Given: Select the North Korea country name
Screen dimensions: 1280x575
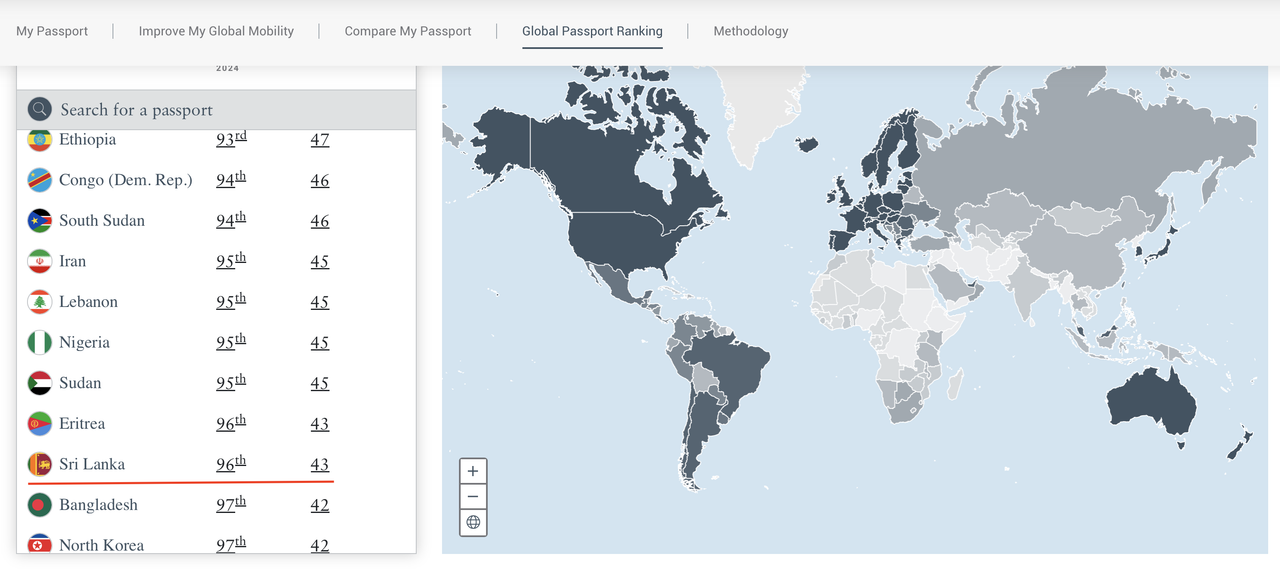Looking at the screenshot, I should [101, 545].
